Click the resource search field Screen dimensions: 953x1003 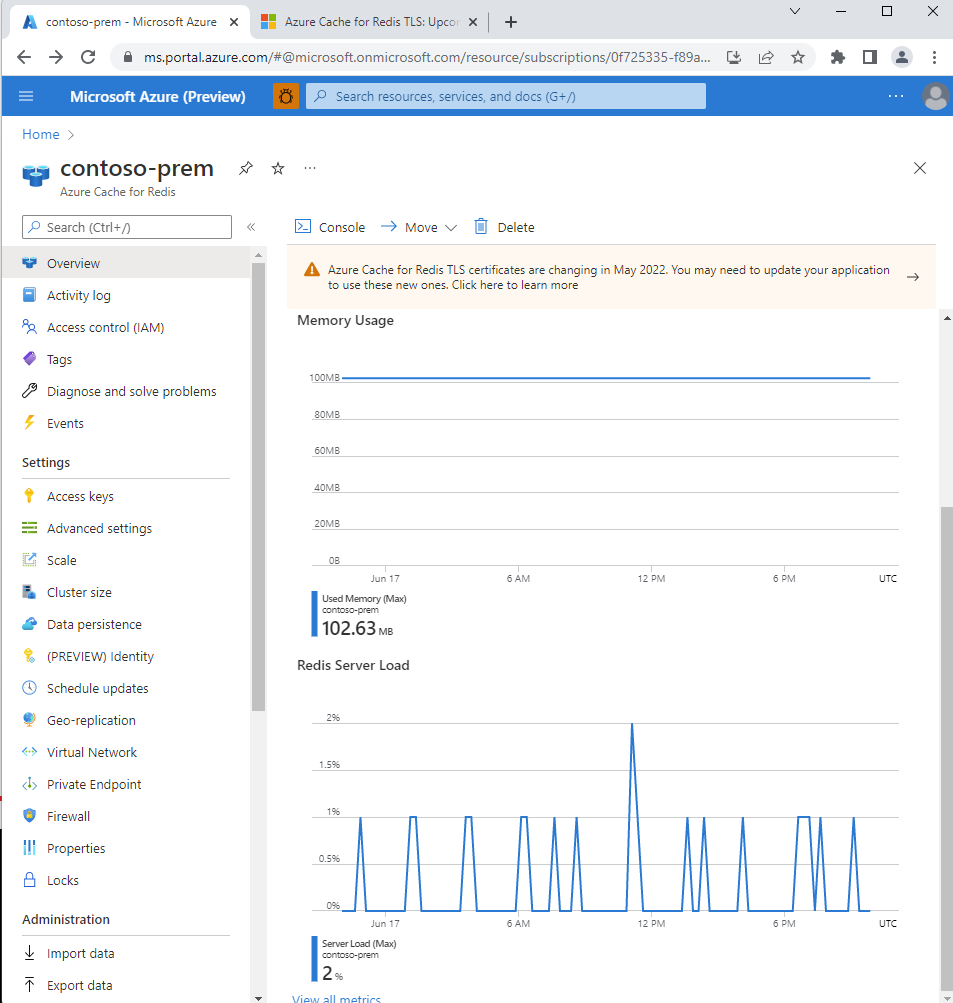[x=505, y=96]
